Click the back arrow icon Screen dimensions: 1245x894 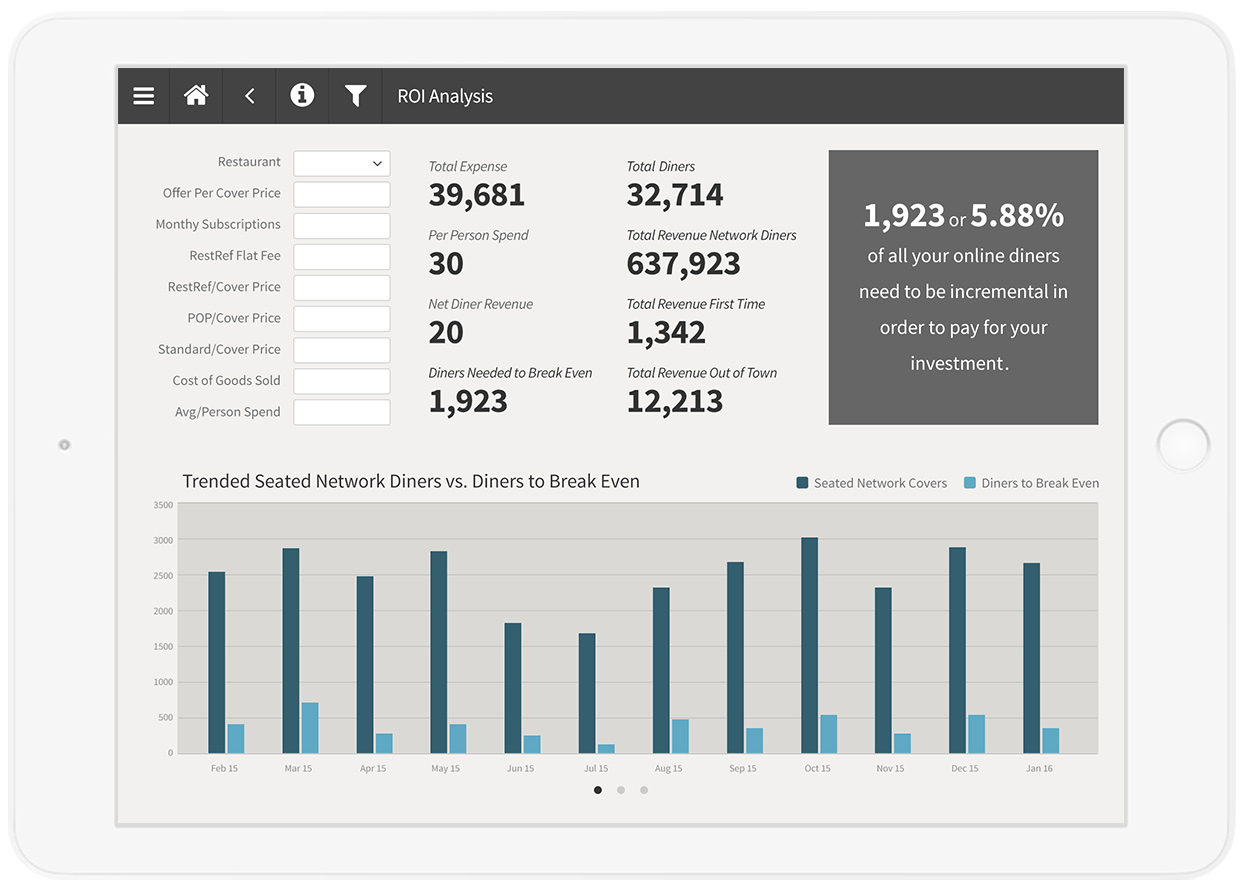pos(249,96)
